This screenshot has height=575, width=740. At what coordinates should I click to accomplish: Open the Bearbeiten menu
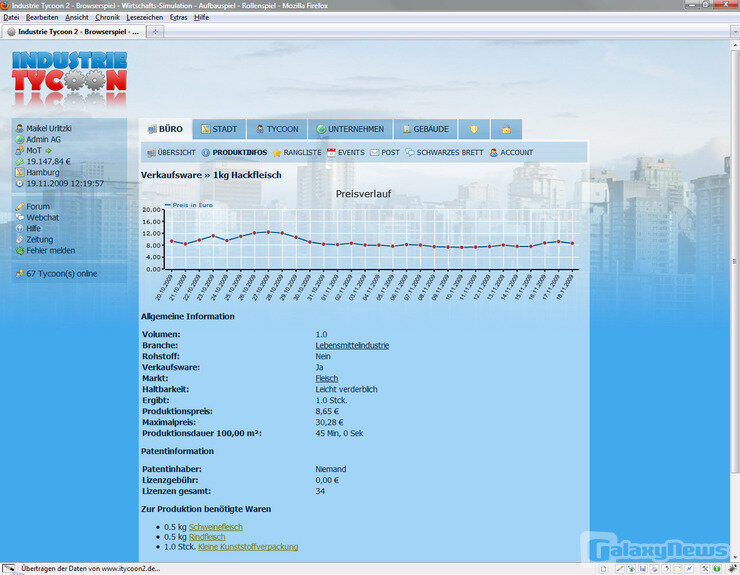tap(42, 17)
